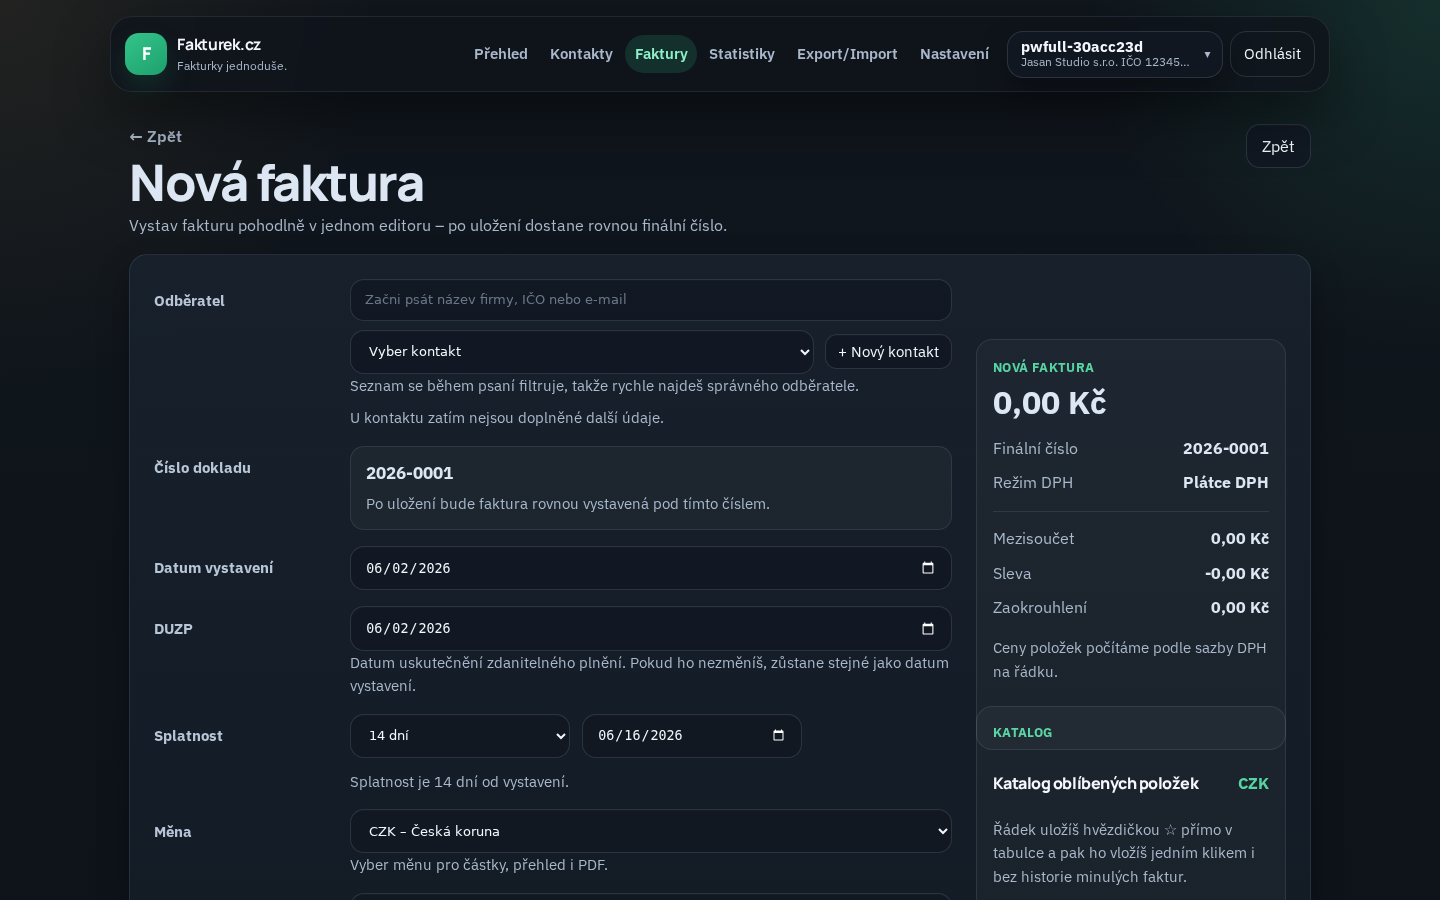Click the Datum vystavení date field
The width and height of the screenshot is (1440, 900).
pos(651,568)
